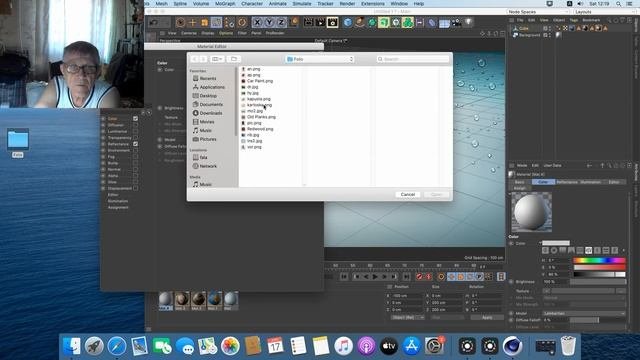This screenshot has height=360, width=640.
Task: Open Node Spaces dropdown
Action: click(x=538, y=12)
